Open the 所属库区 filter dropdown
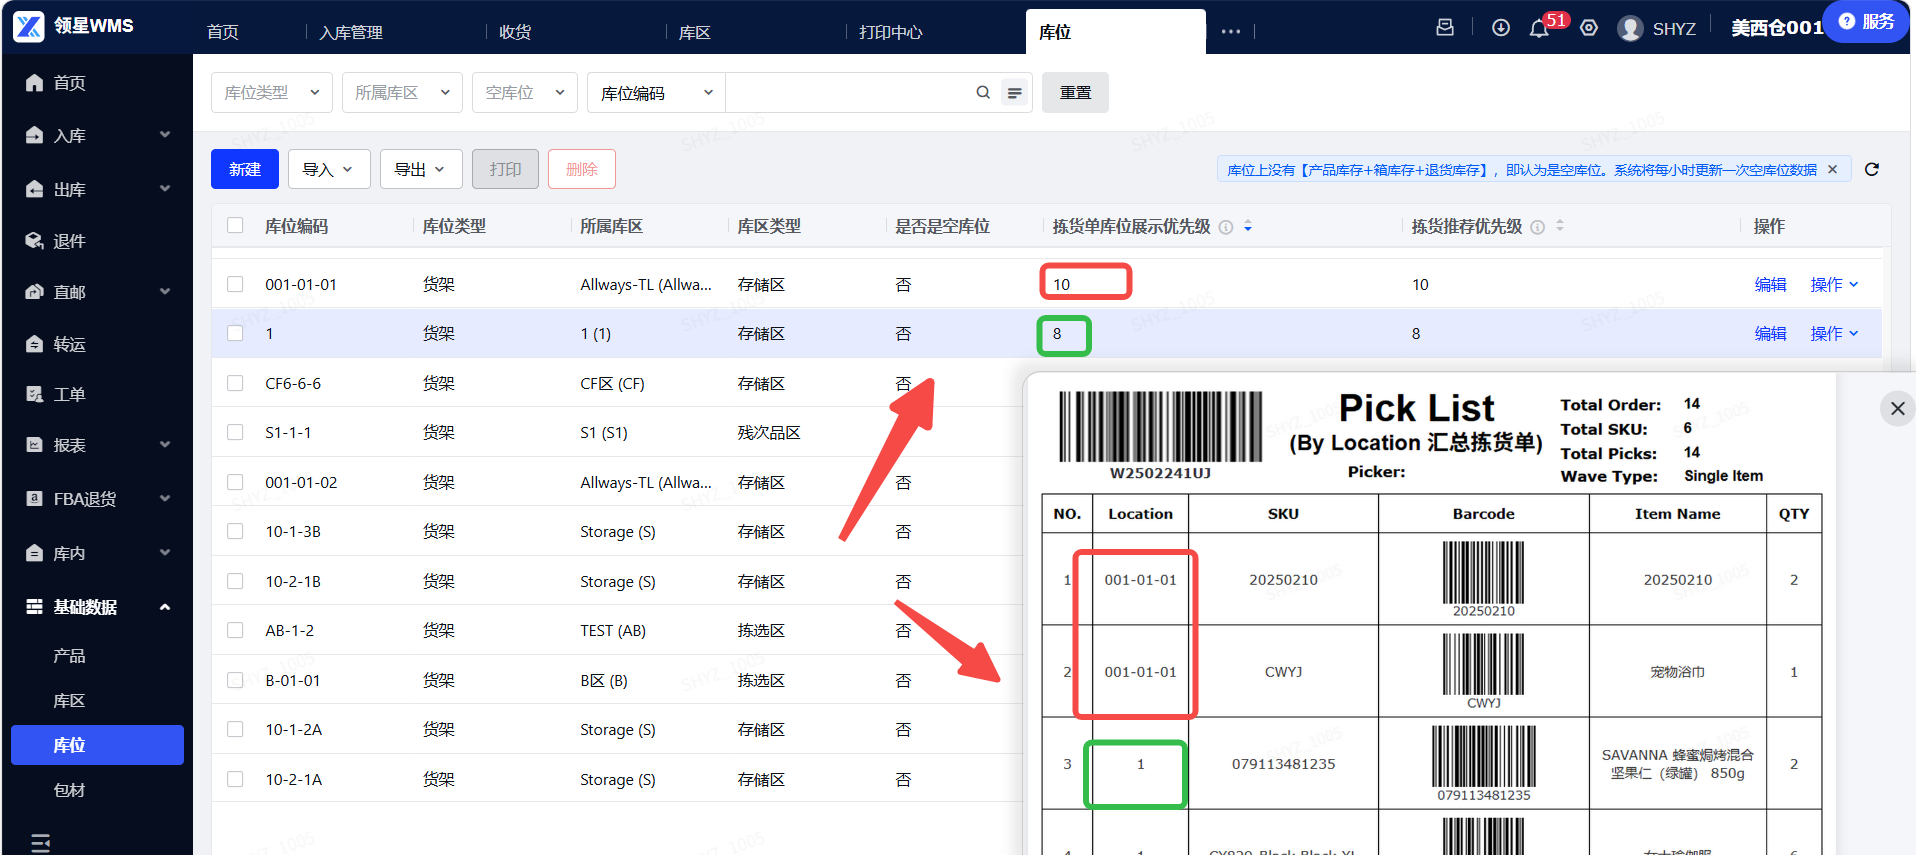The height and width of the screenshot is (855, 1916). pyautogui.click(x=402, y=92)
